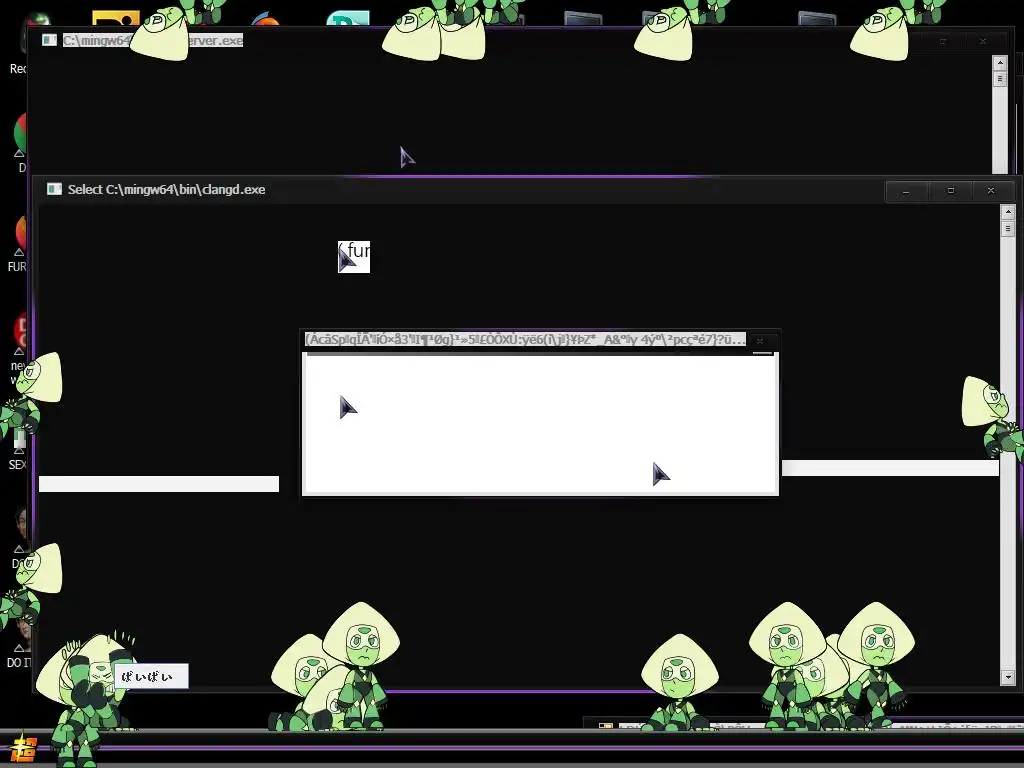
Task: Close the garbled-title dialog box
Action: (x=760, y=340)
